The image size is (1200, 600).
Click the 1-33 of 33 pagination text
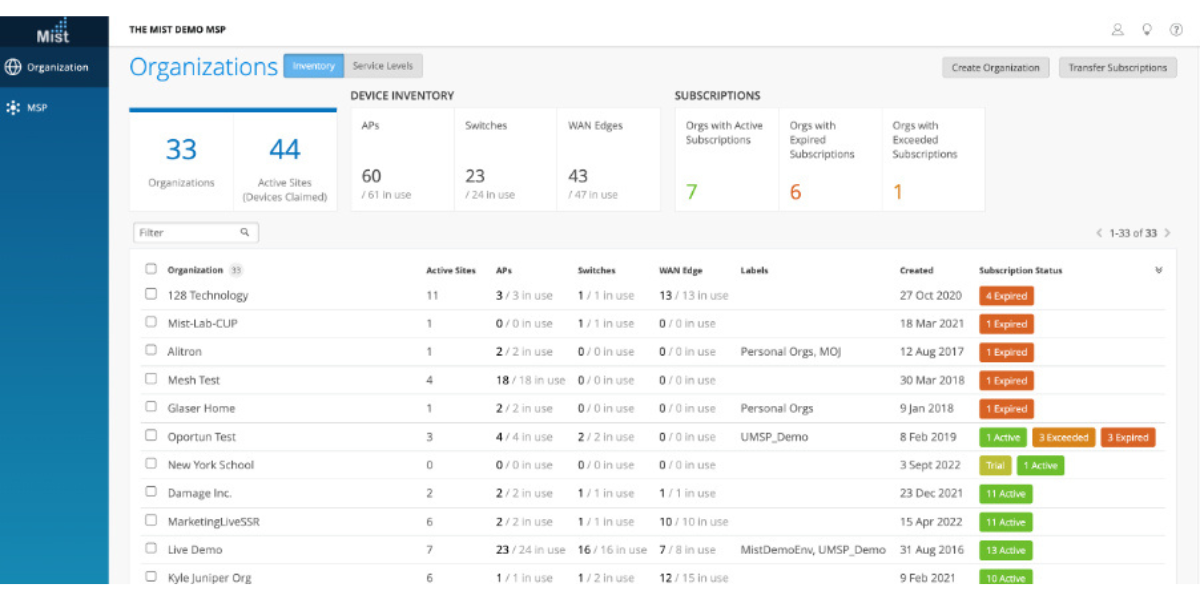(x=1133, y=233)
